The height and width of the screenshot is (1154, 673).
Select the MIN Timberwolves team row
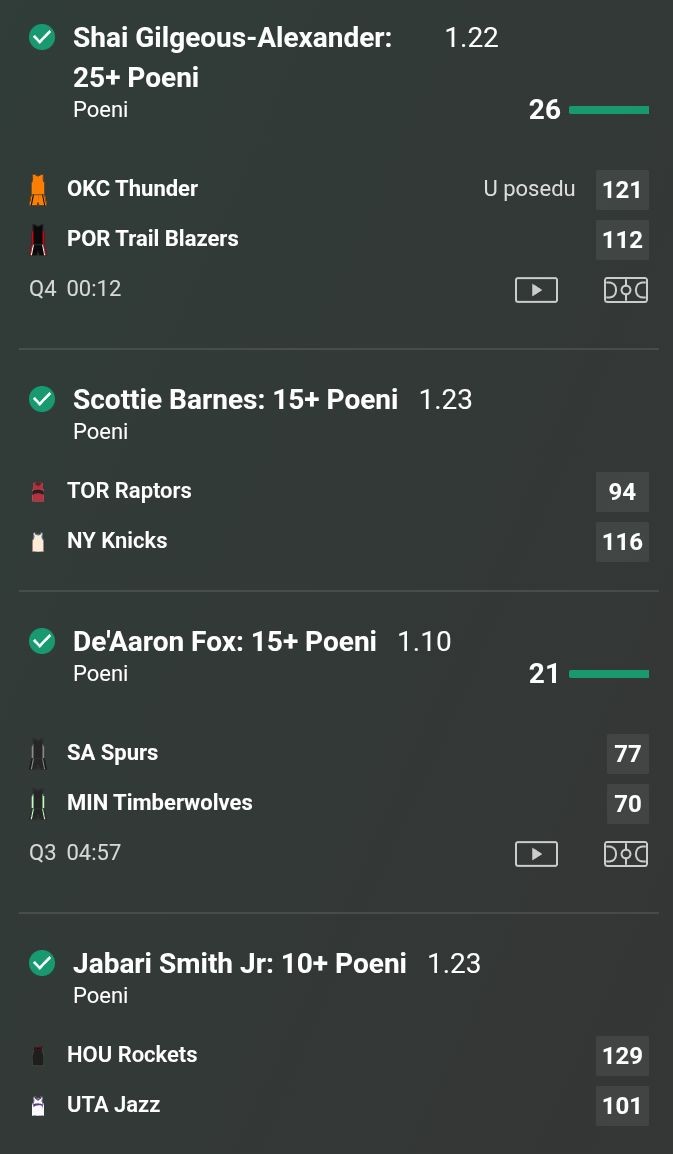click(160, 803)
